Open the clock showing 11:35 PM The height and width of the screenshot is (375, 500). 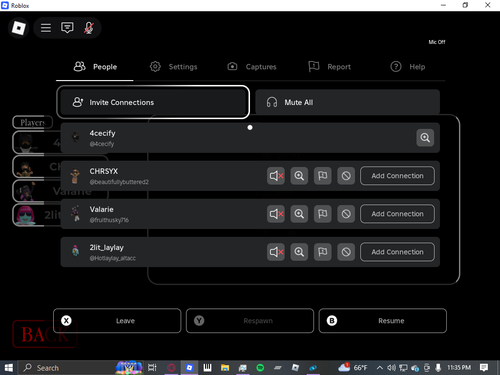coord(459,368)
